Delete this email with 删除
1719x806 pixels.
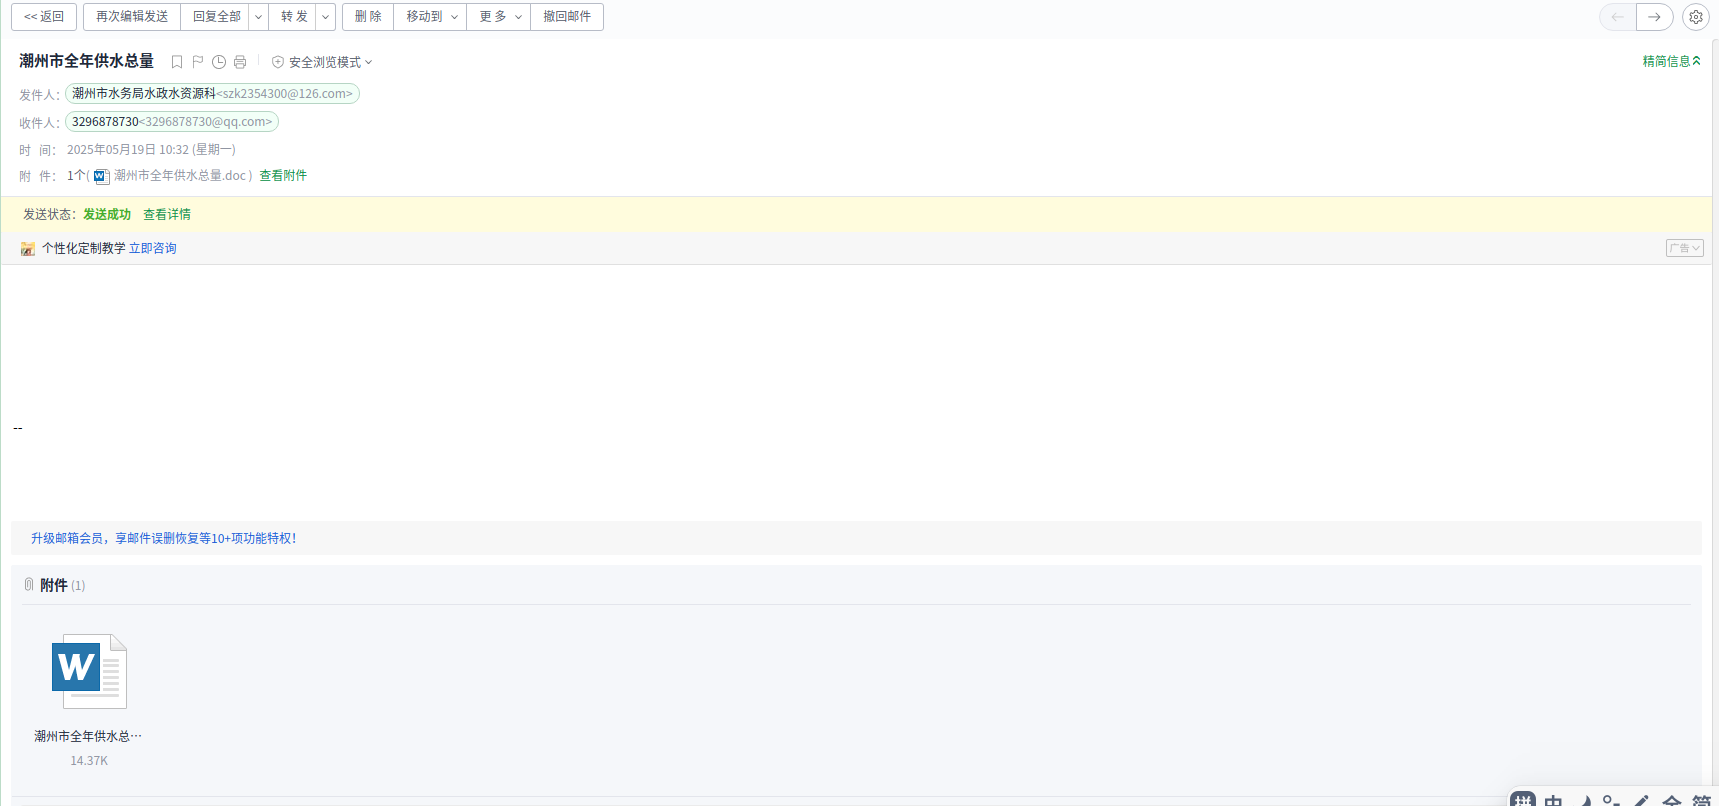coord(368,17)
